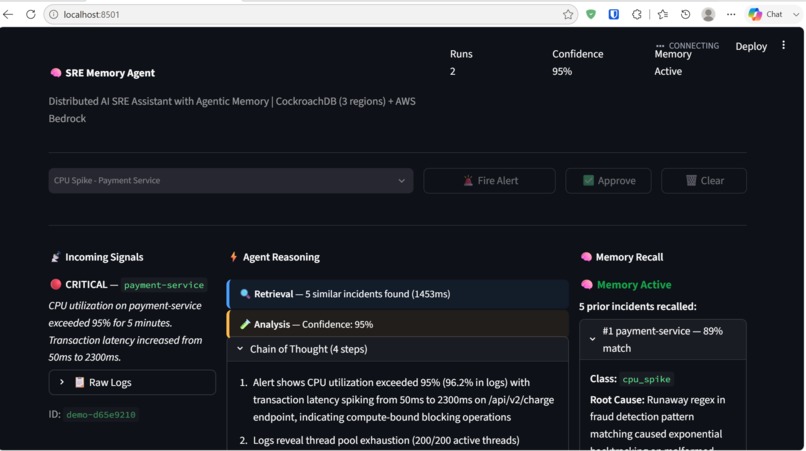
Task: Click the Runs value 2
Action: (x=452, y=71)
